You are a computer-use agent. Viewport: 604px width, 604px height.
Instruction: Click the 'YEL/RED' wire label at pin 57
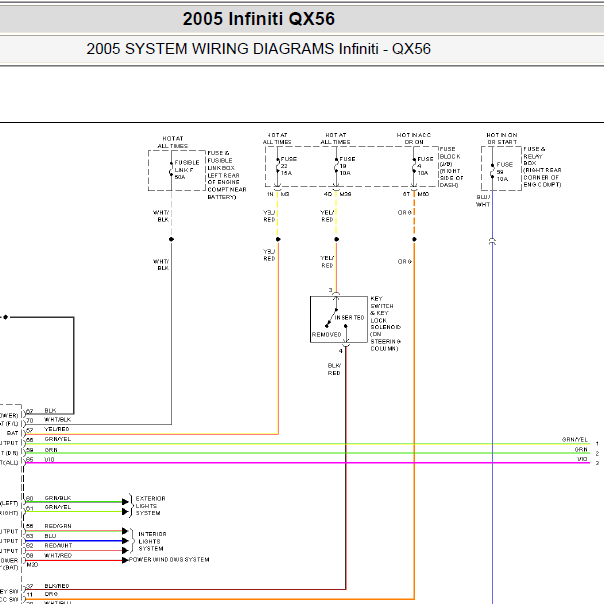tap(57, 429)
